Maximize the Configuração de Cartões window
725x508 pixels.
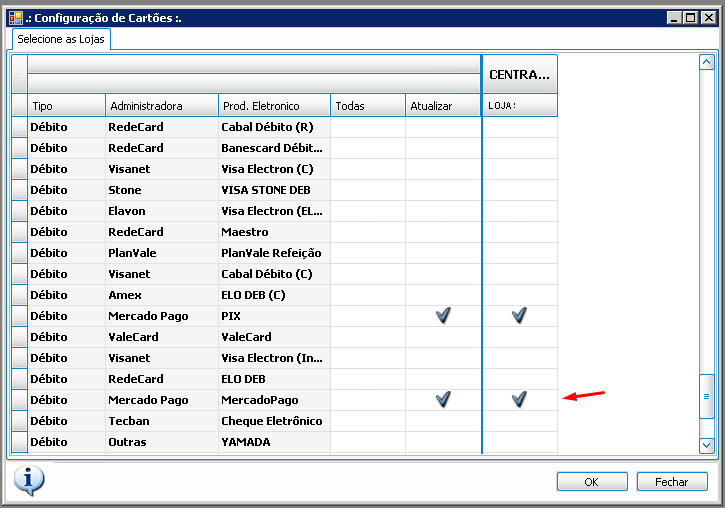(x=691, y=18)
